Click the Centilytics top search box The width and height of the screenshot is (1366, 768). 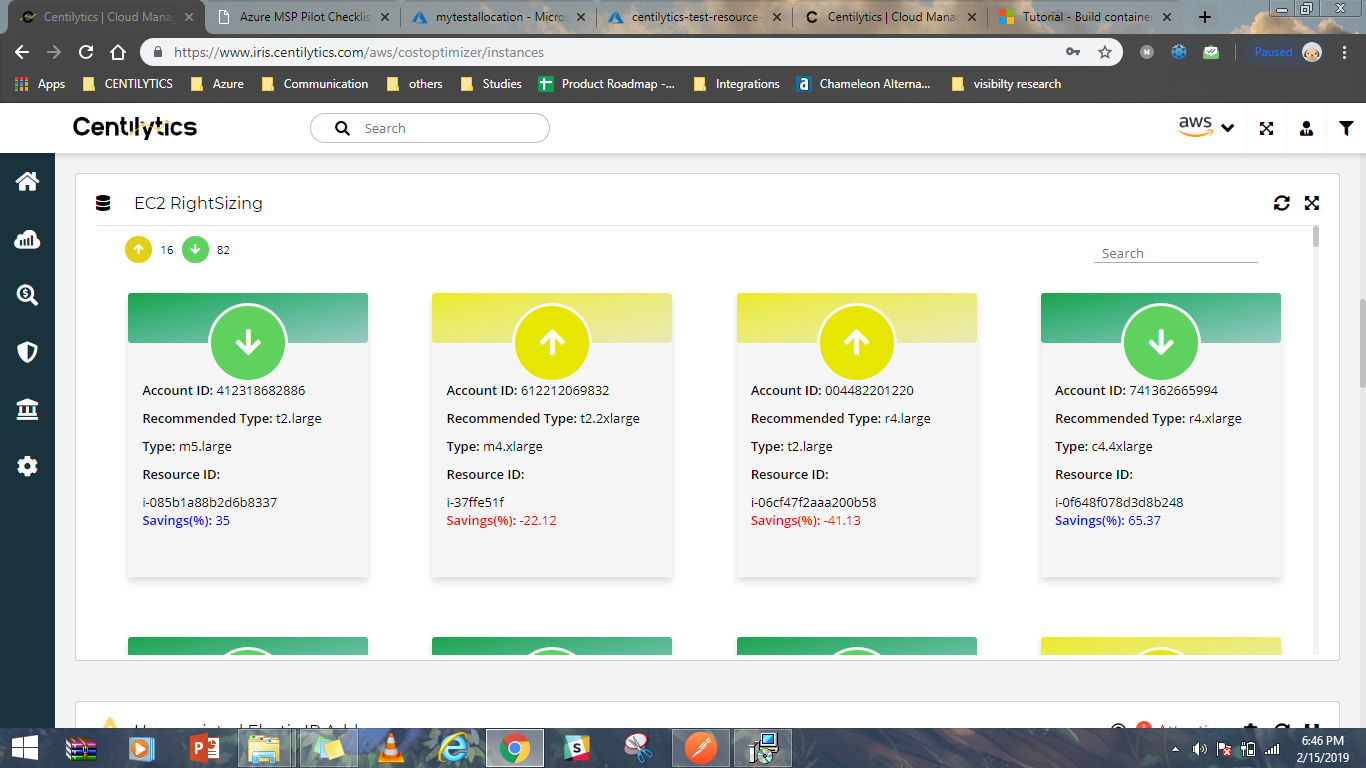coord(430,128)
